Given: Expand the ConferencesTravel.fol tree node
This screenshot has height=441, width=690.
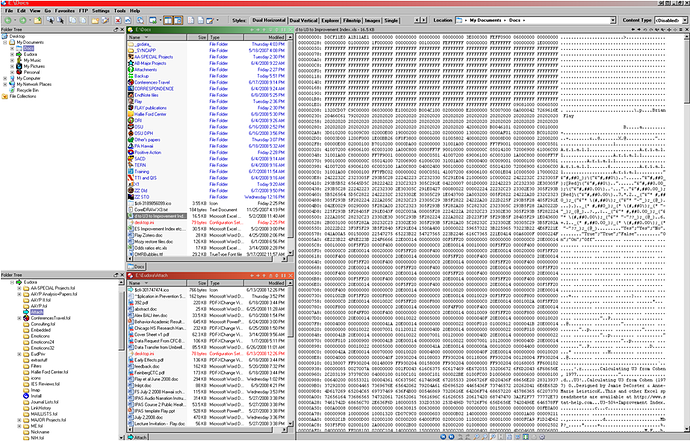Looking at the screenshot, I should (x=19, y=318).
